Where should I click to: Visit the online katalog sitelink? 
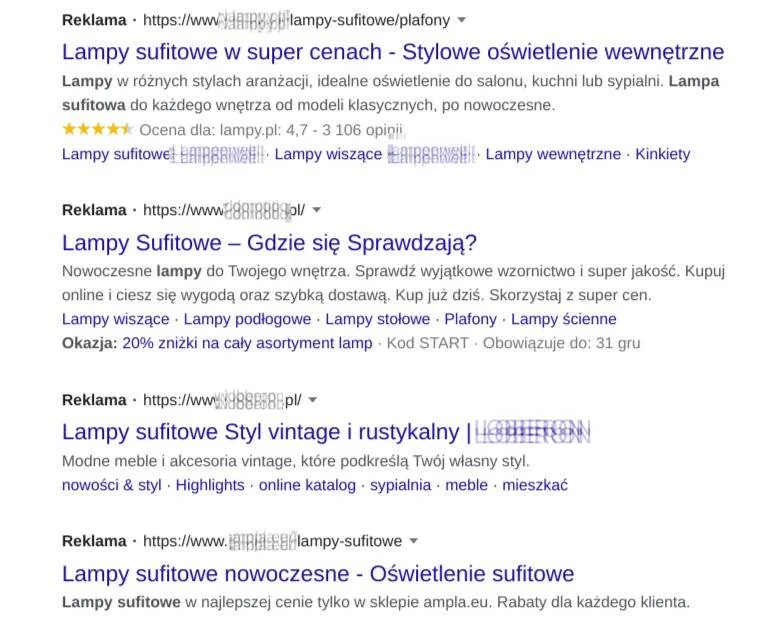point(307,485)
